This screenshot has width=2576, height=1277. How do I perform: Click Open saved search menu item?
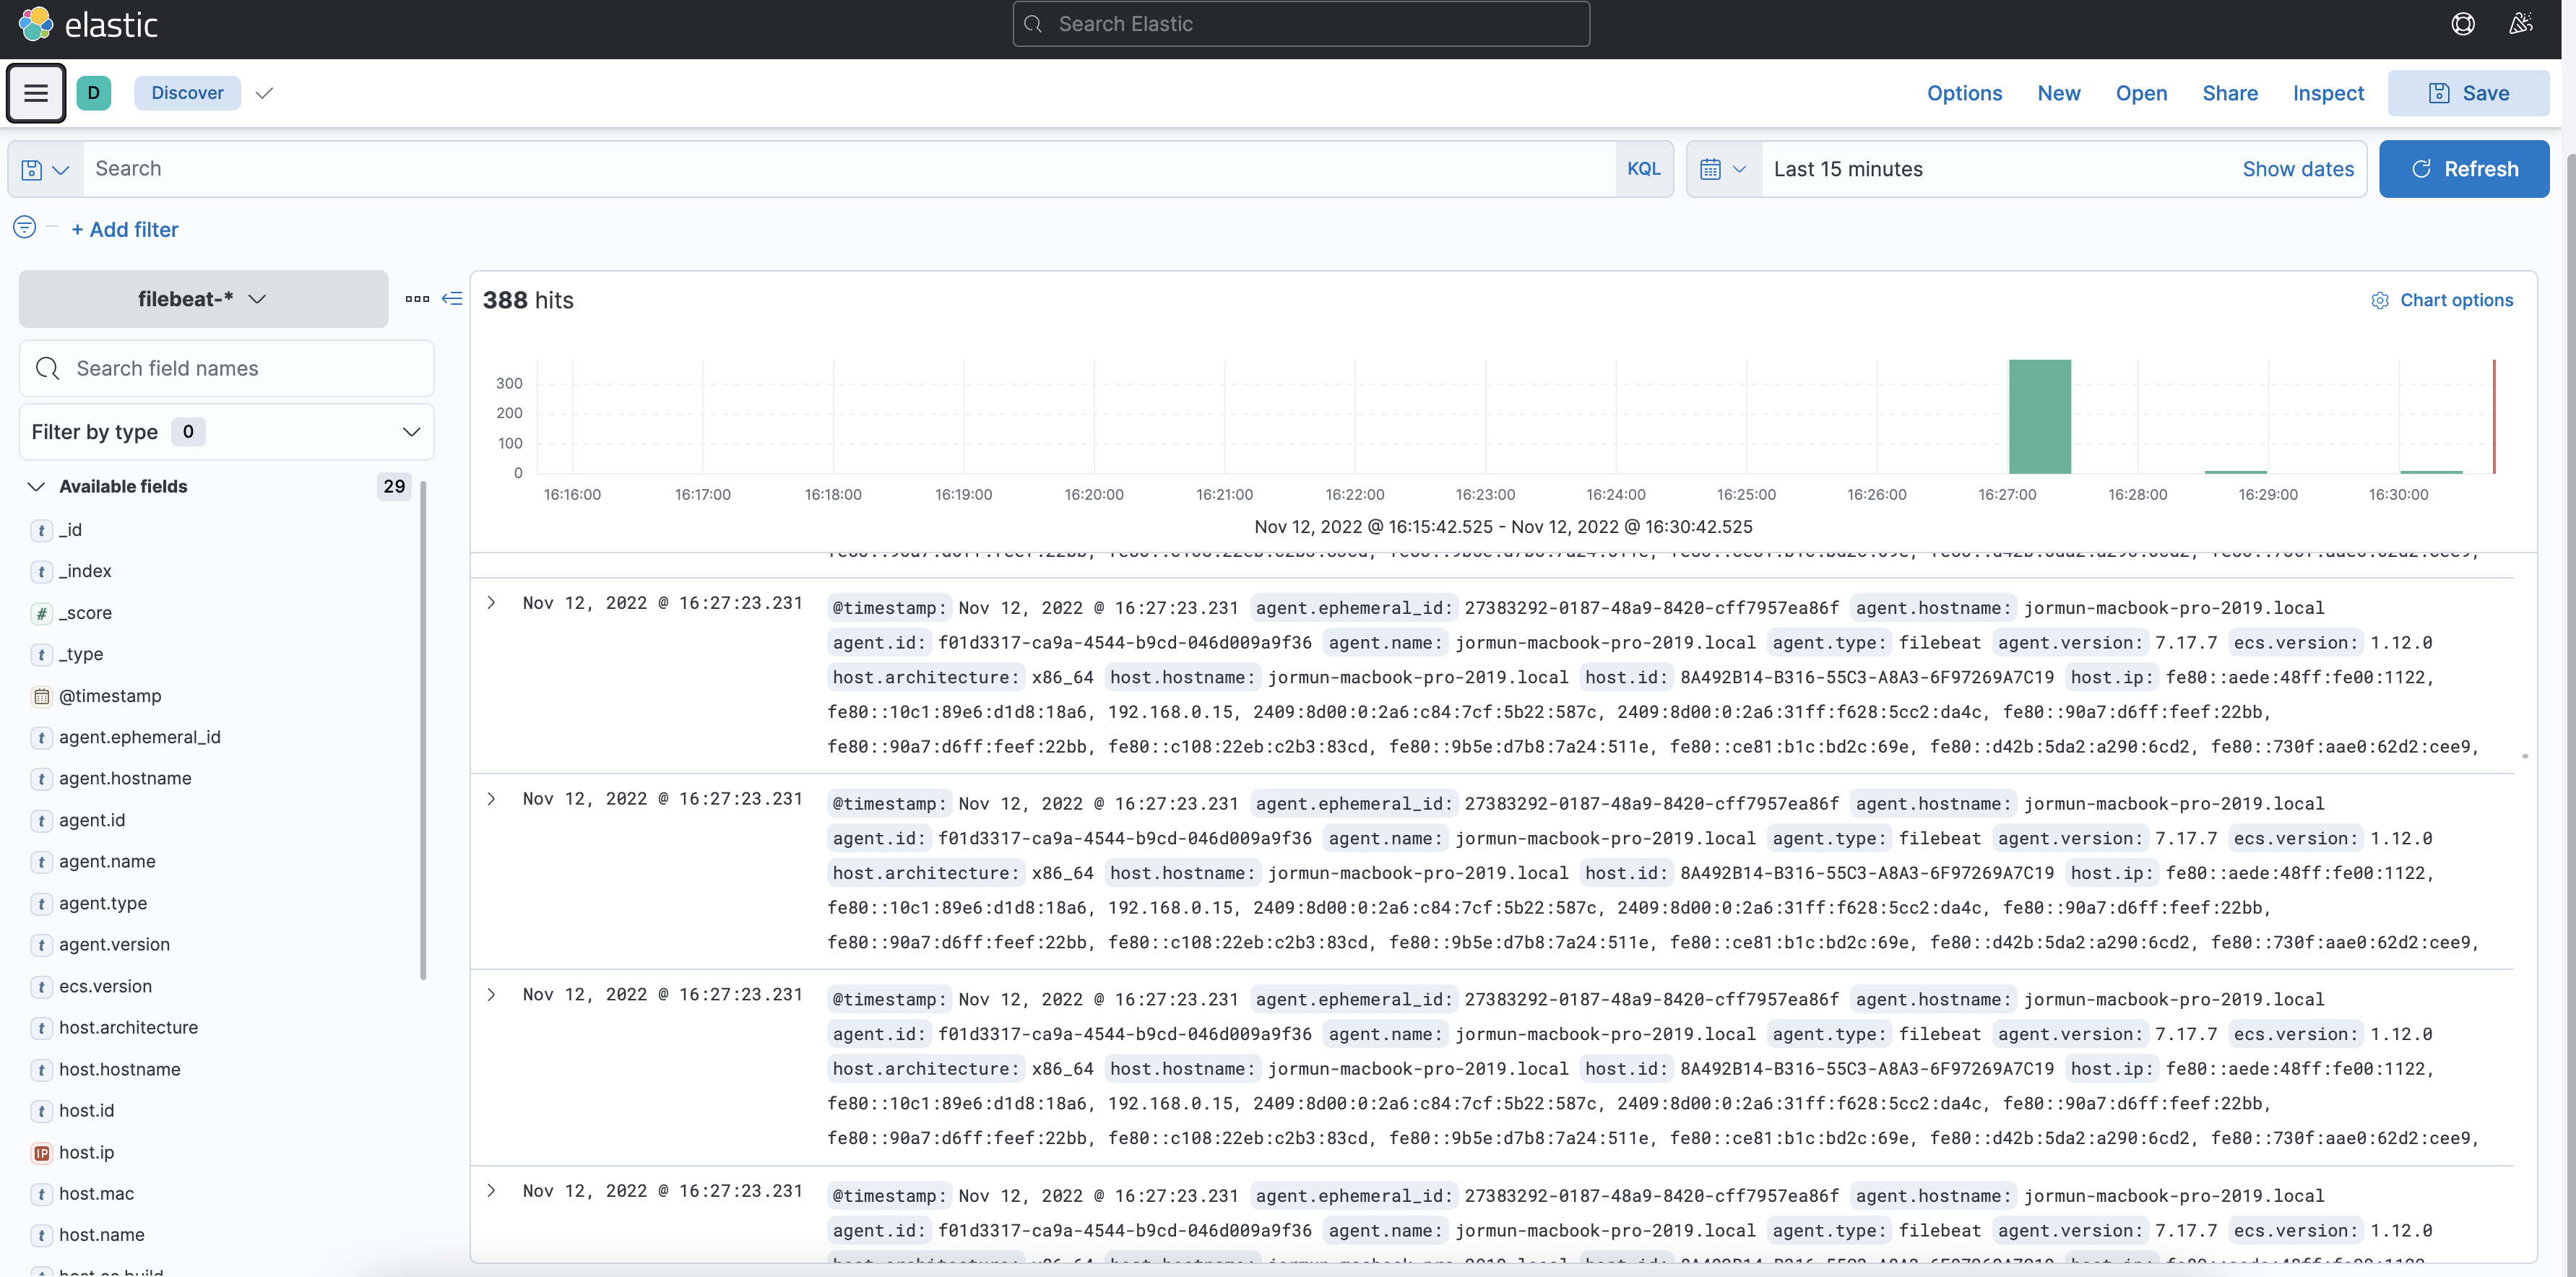pyautogui.click(x=2141, y=93)
